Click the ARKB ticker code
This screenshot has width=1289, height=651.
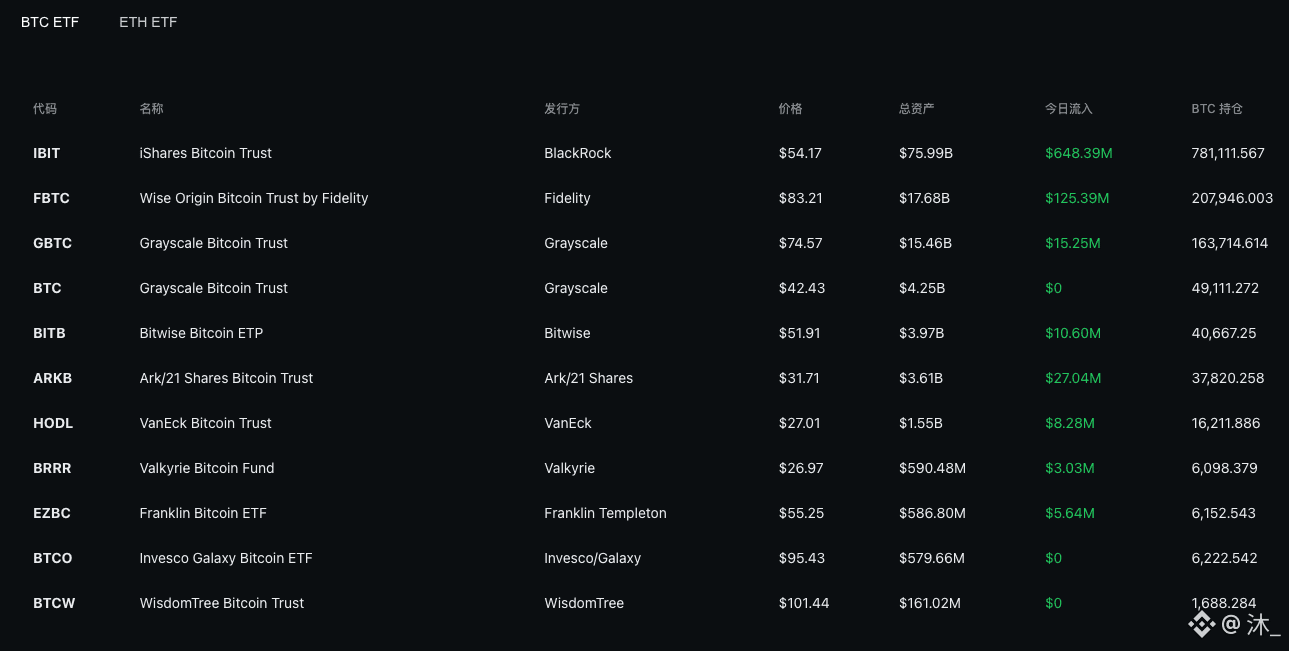[x=52, y=378]
